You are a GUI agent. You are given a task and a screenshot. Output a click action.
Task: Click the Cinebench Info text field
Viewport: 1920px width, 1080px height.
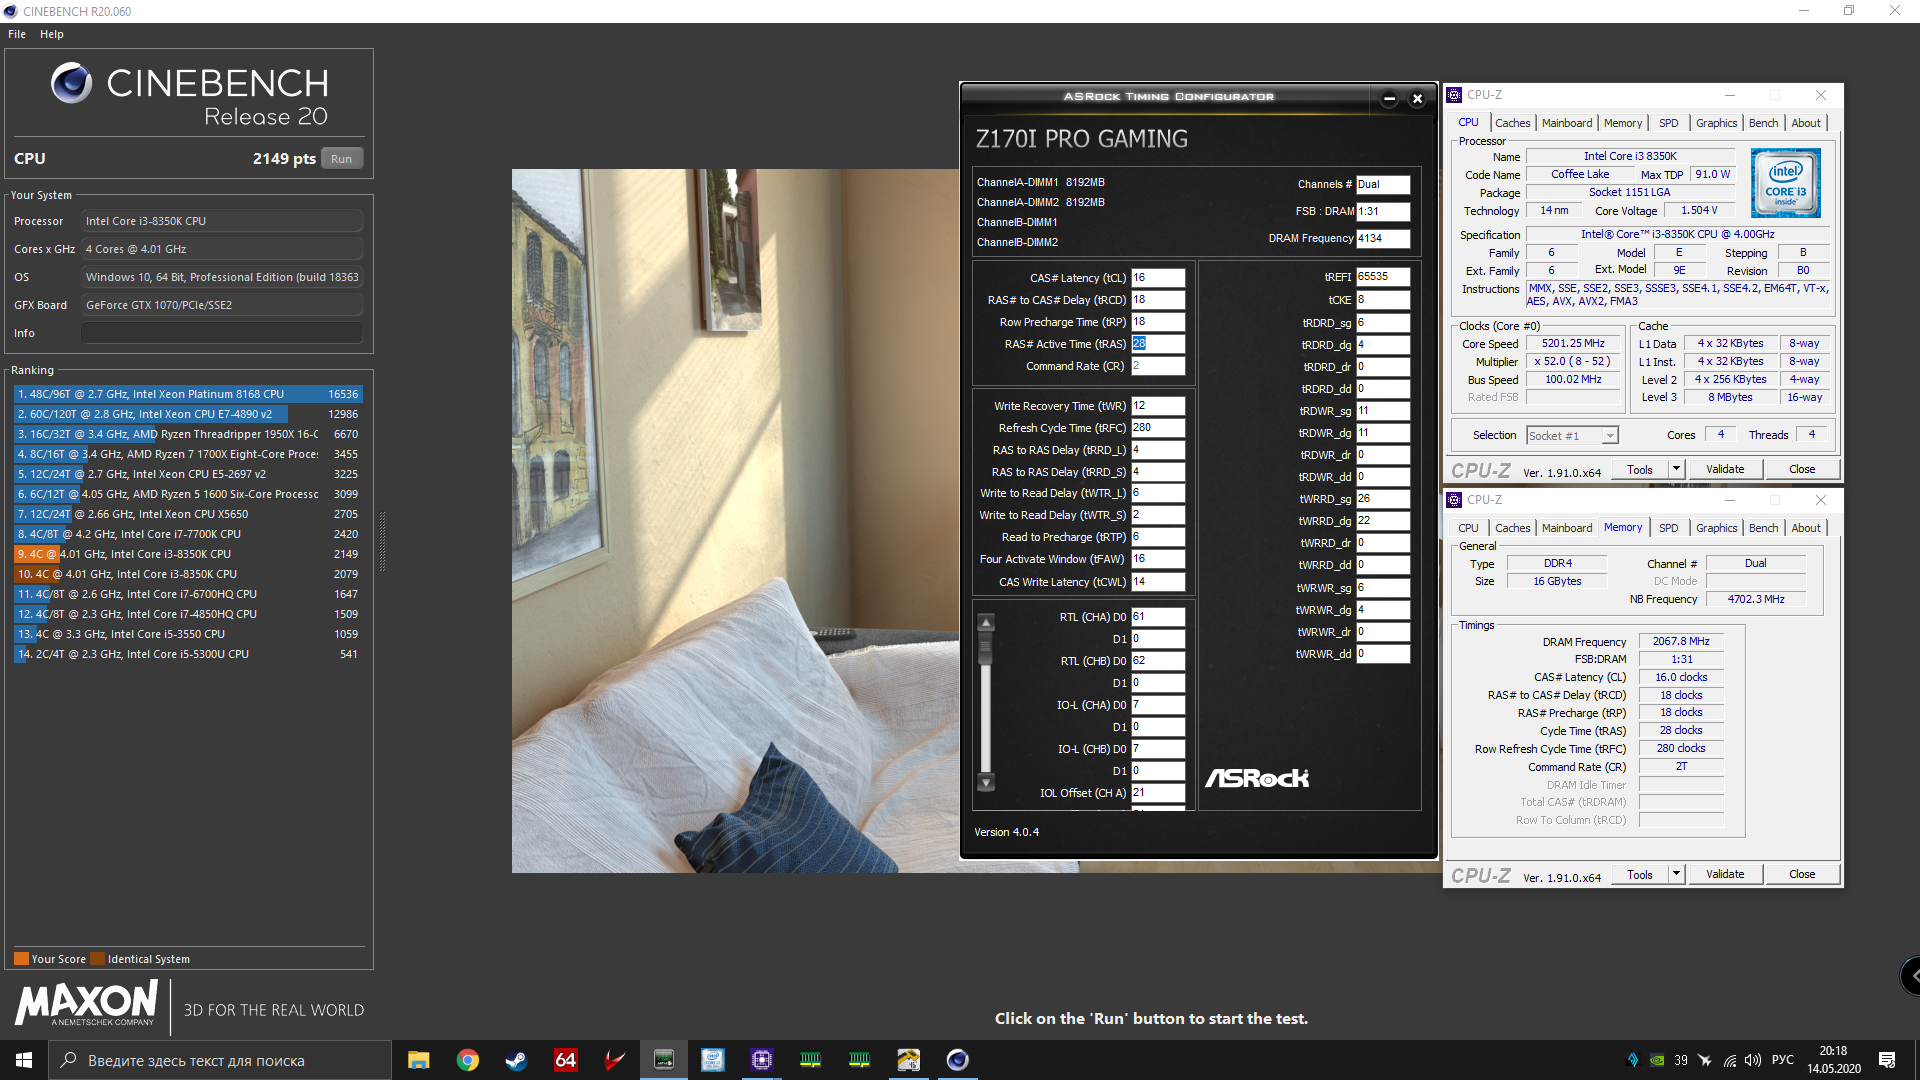[x=221, y=333]
